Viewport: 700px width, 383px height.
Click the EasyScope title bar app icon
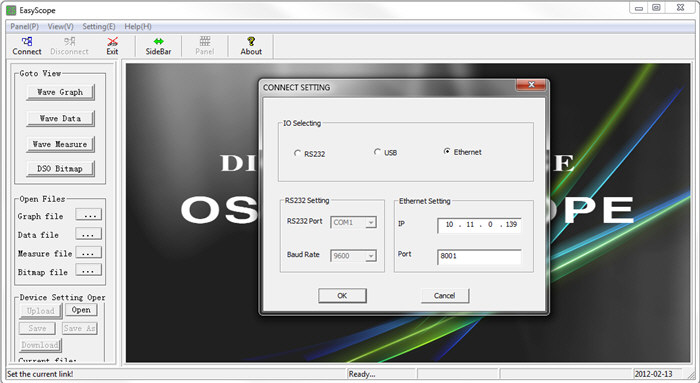click(x=11, y=10)
